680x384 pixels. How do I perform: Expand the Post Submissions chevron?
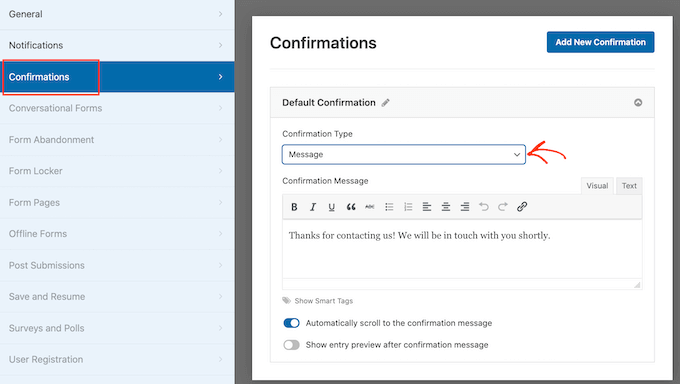click(220, 265)
